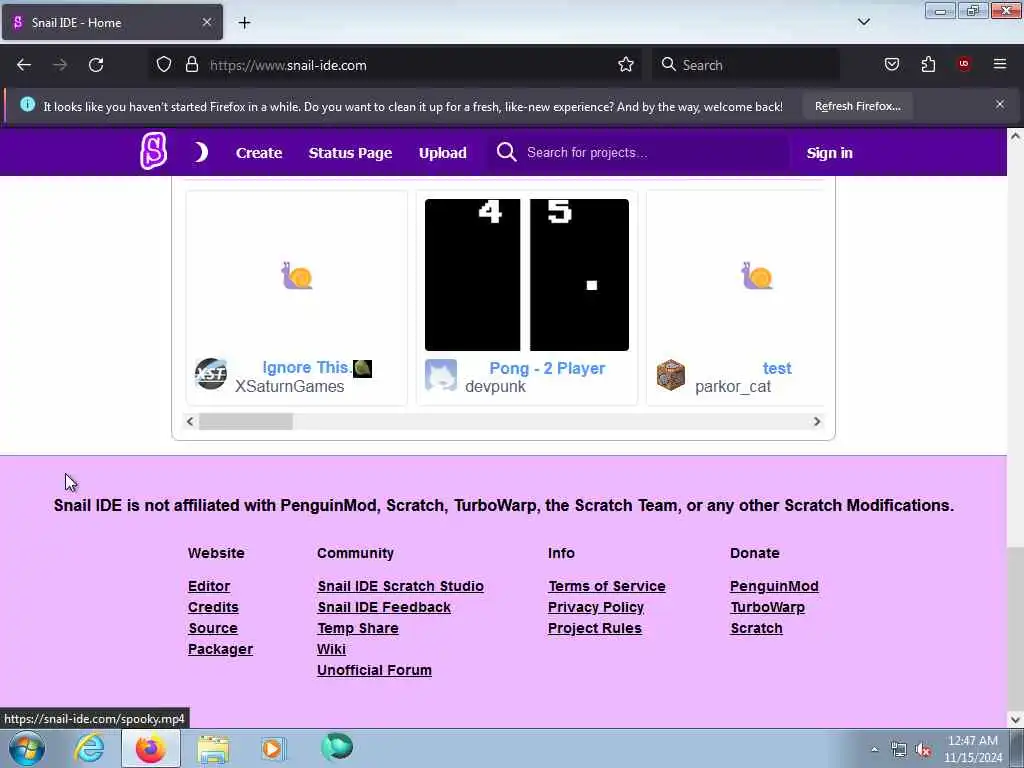Click the devpunk author name
This screenshot has width=1024, height=768.
click(x=495, y=387)
